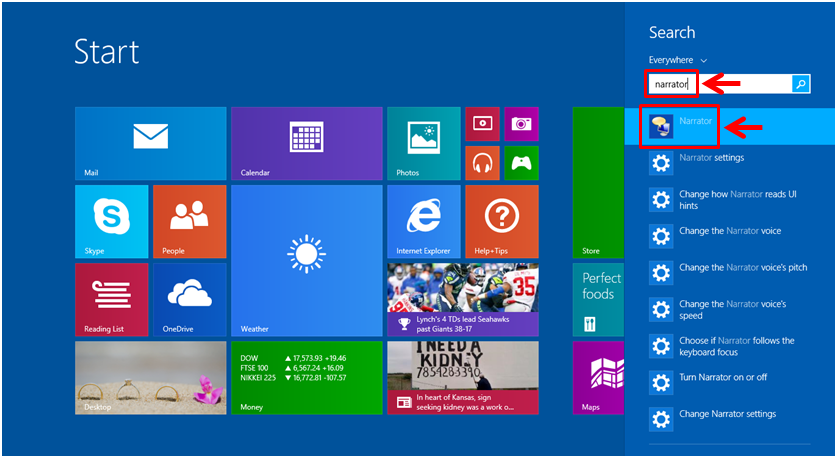Launch Internet Explorer tile
The image size is (836, 457).
click(424, 222)
